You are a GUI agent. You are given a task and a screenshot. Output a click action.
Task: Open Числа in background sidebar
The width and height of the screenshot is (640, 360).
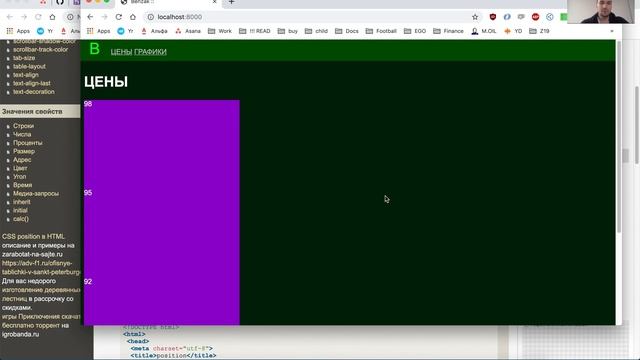coord(22,134)
